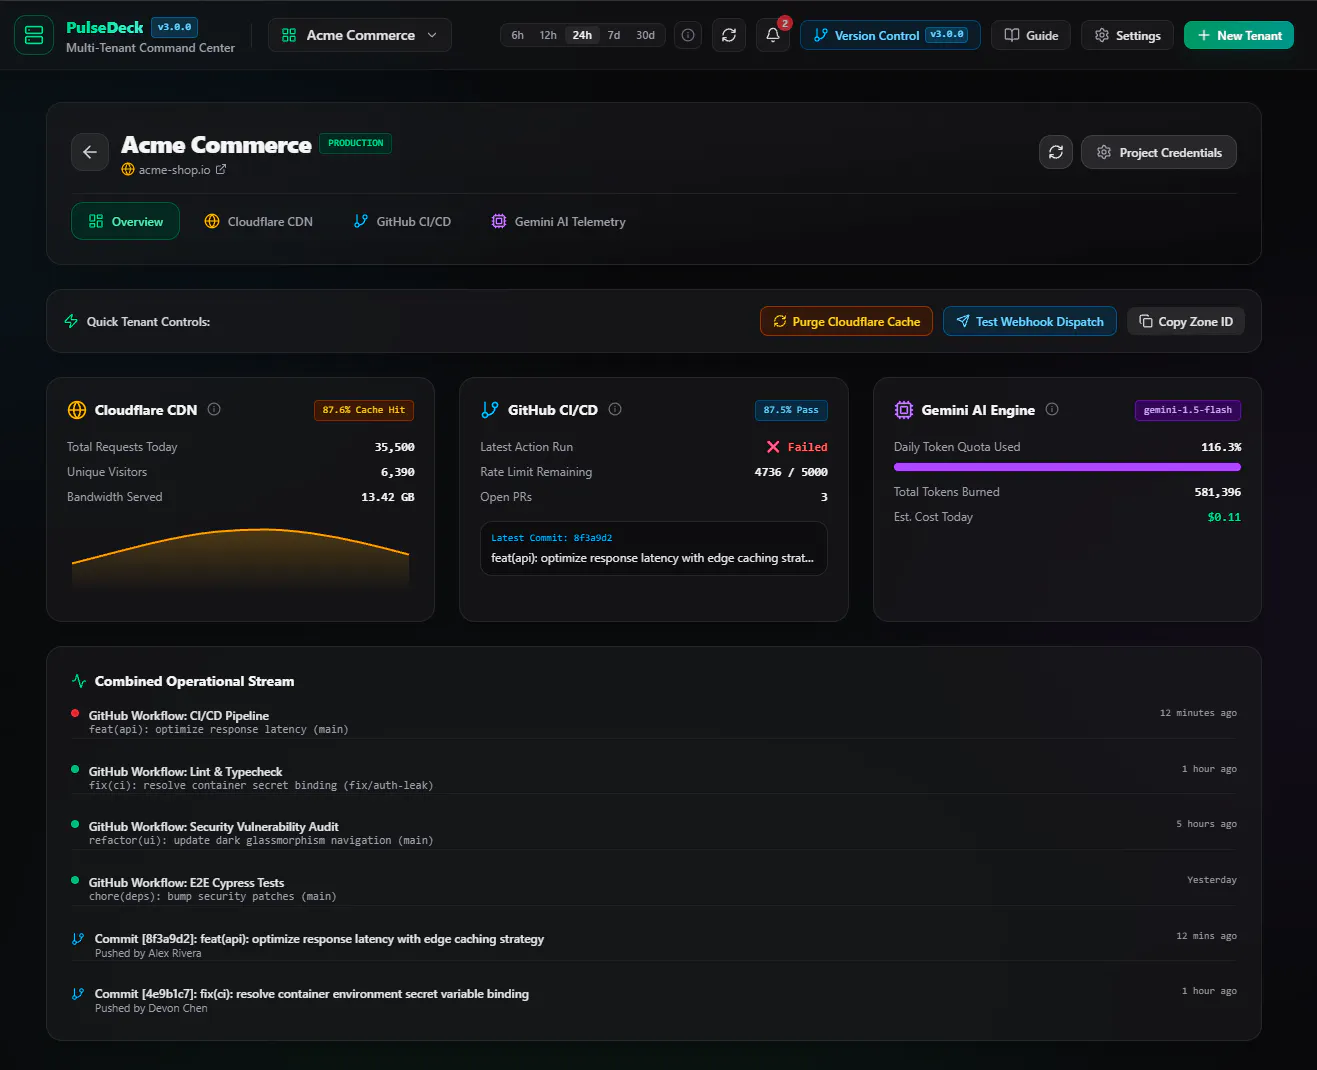Click Copy Zone ID
Image resolution: width=1317 pixels, height=1070 pixels.
coord(1186,321)
